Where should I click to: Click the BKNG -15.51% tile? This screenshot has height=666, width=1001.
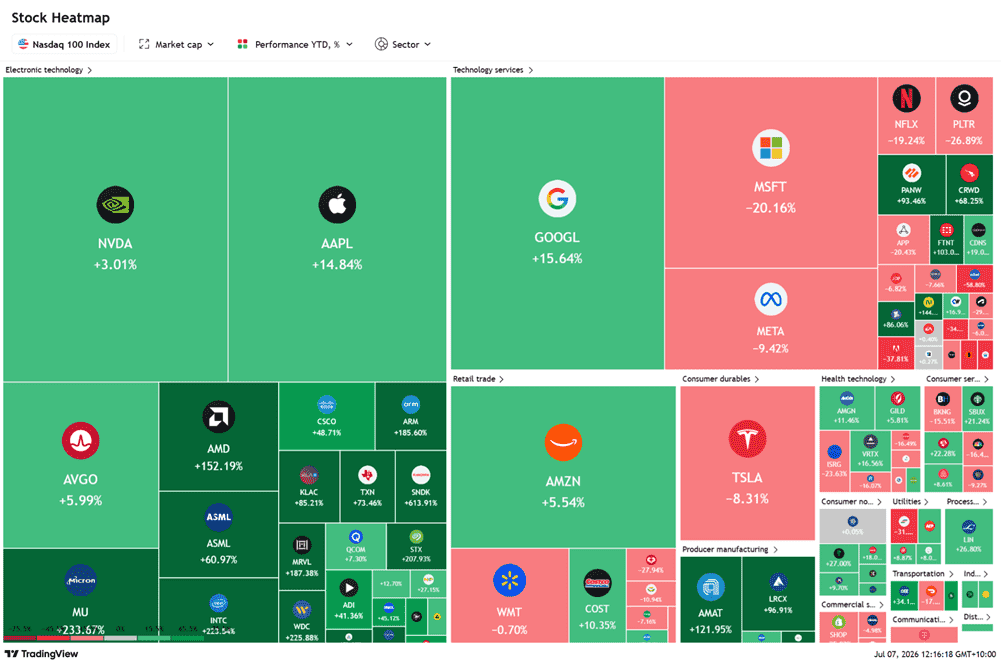click(942, 408)
